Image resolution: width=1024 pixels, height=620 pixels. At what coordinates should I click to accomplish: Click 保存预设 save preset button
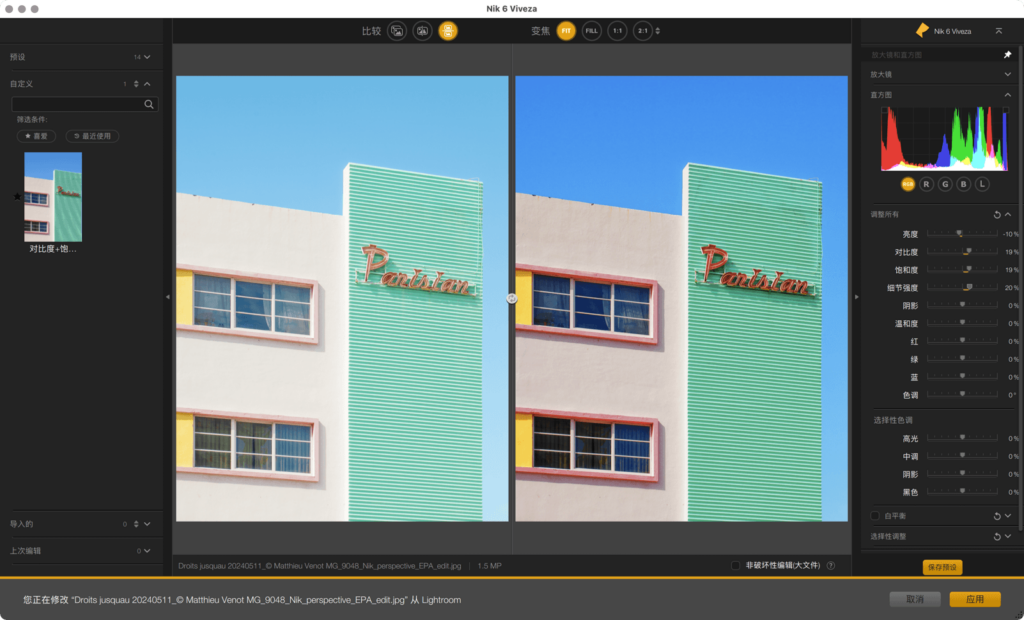click(942, 567)
